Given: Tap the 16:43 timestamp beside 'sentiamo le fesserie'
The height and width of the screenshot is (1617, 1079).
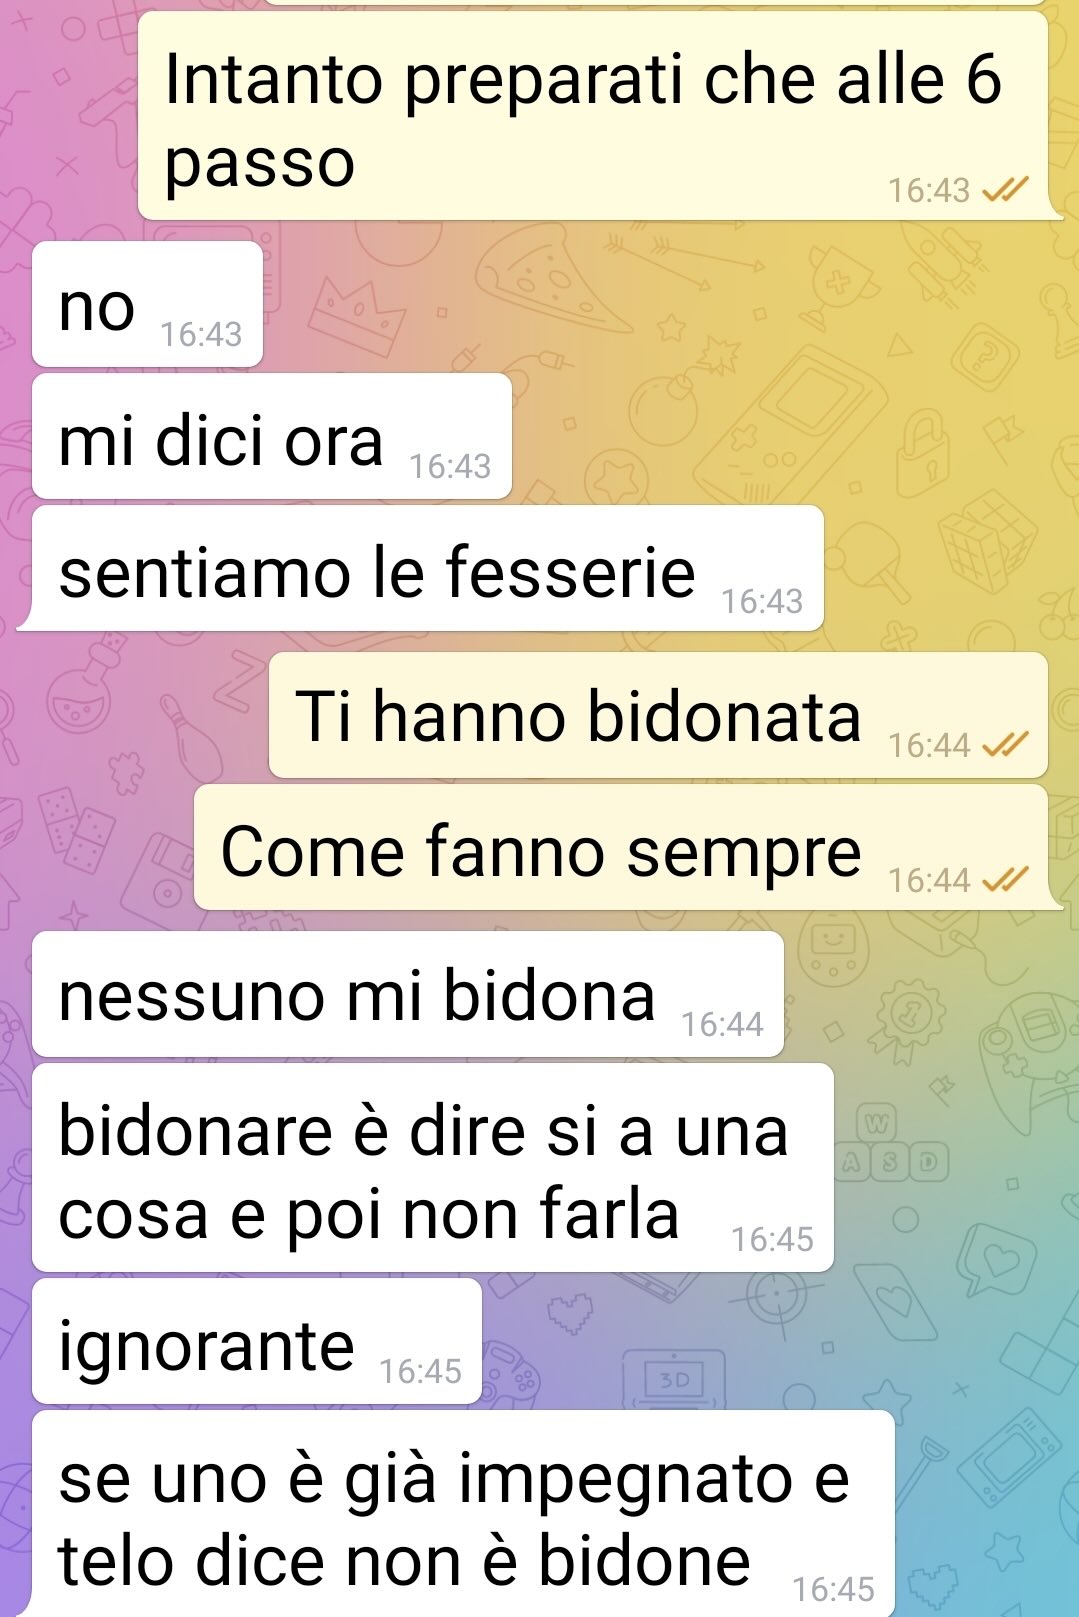Looking at the screenshot, I should pos(762,601).
